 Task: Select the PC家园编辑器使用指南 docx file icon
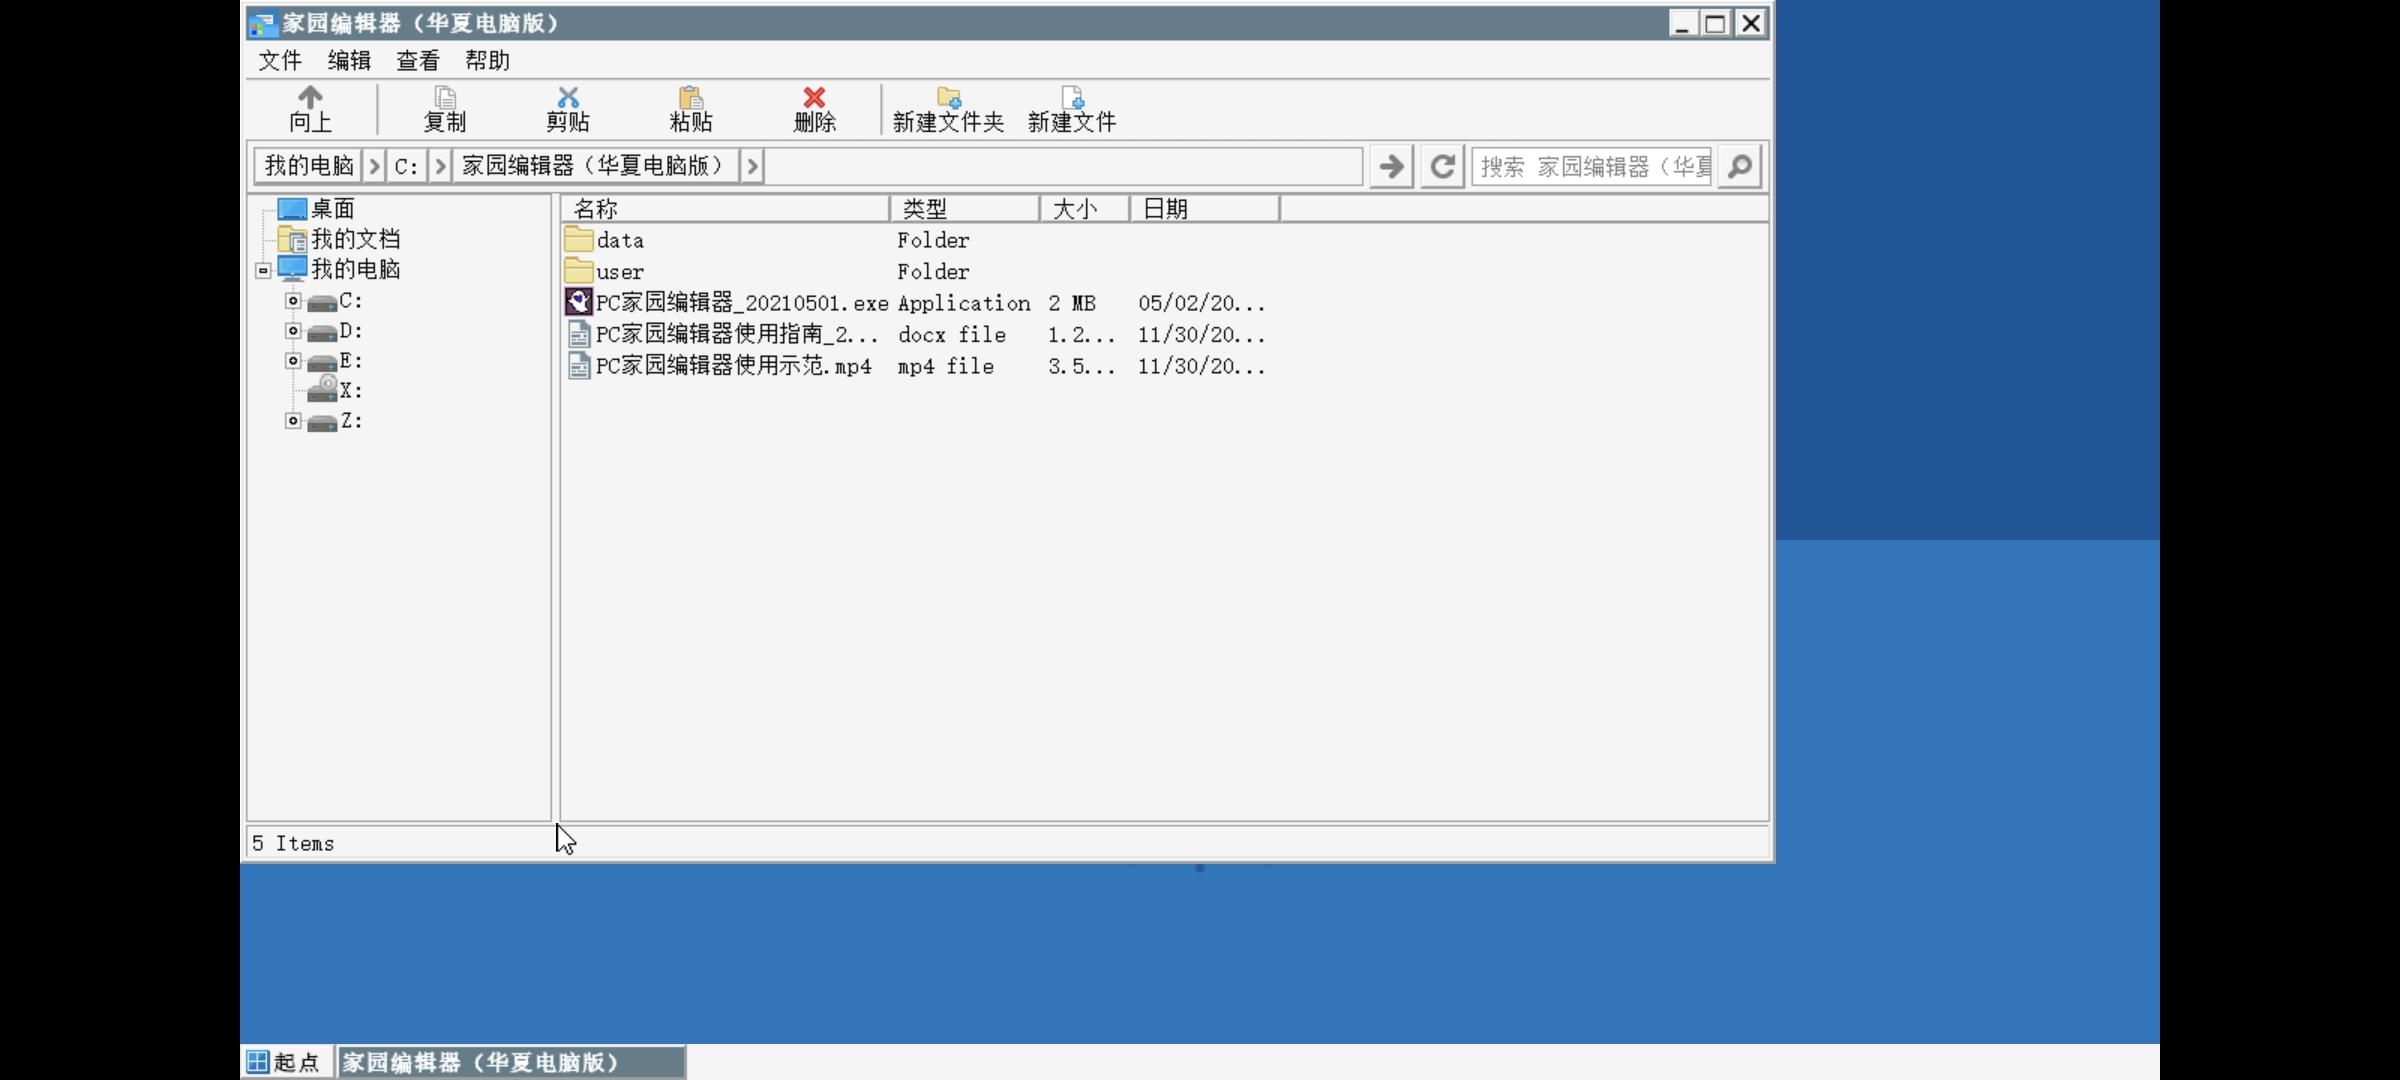tap(578, 334)
